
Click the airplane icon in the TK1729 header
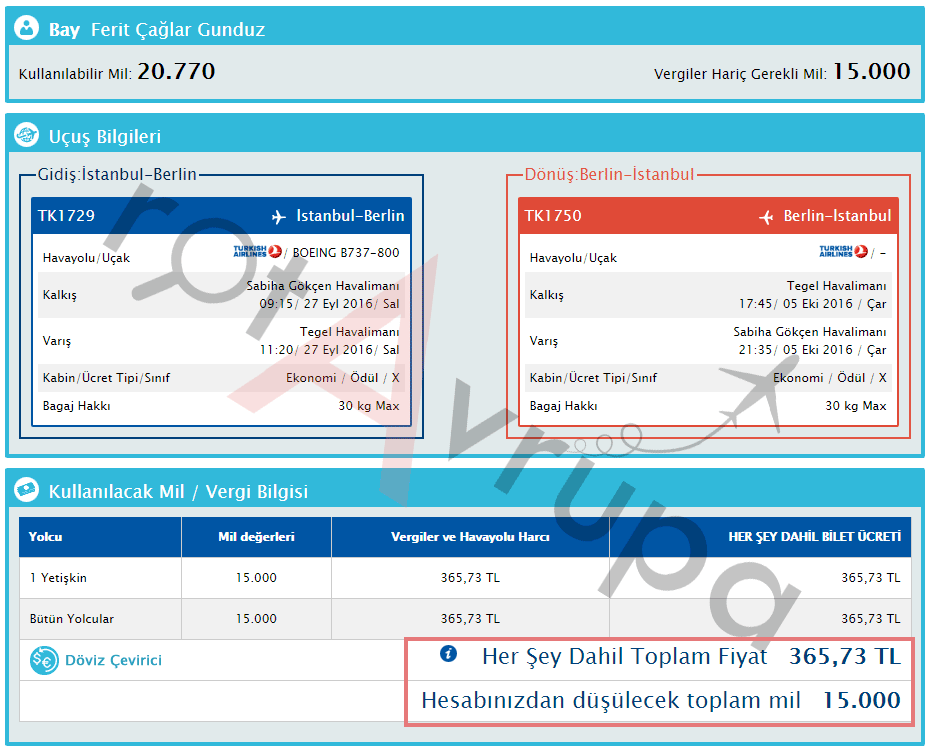click(x=279, y=216)
